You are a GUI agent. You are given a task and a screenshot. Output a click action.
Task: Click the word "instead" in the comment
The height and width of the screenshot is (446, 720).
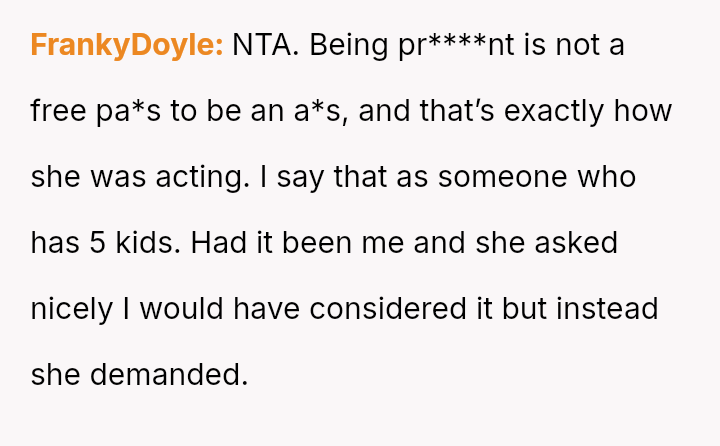click(607, 308)
